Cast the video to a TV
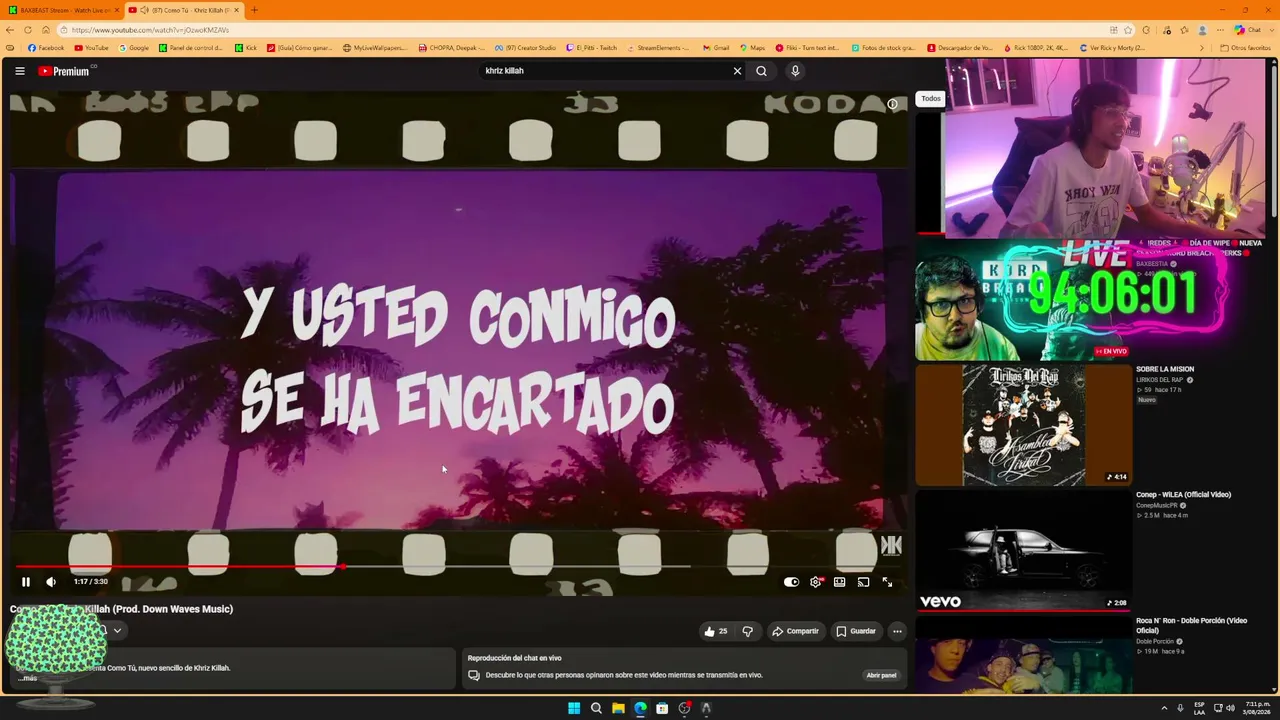The width and height of the screenshot is (1280, 720). [x=863, y=582]
